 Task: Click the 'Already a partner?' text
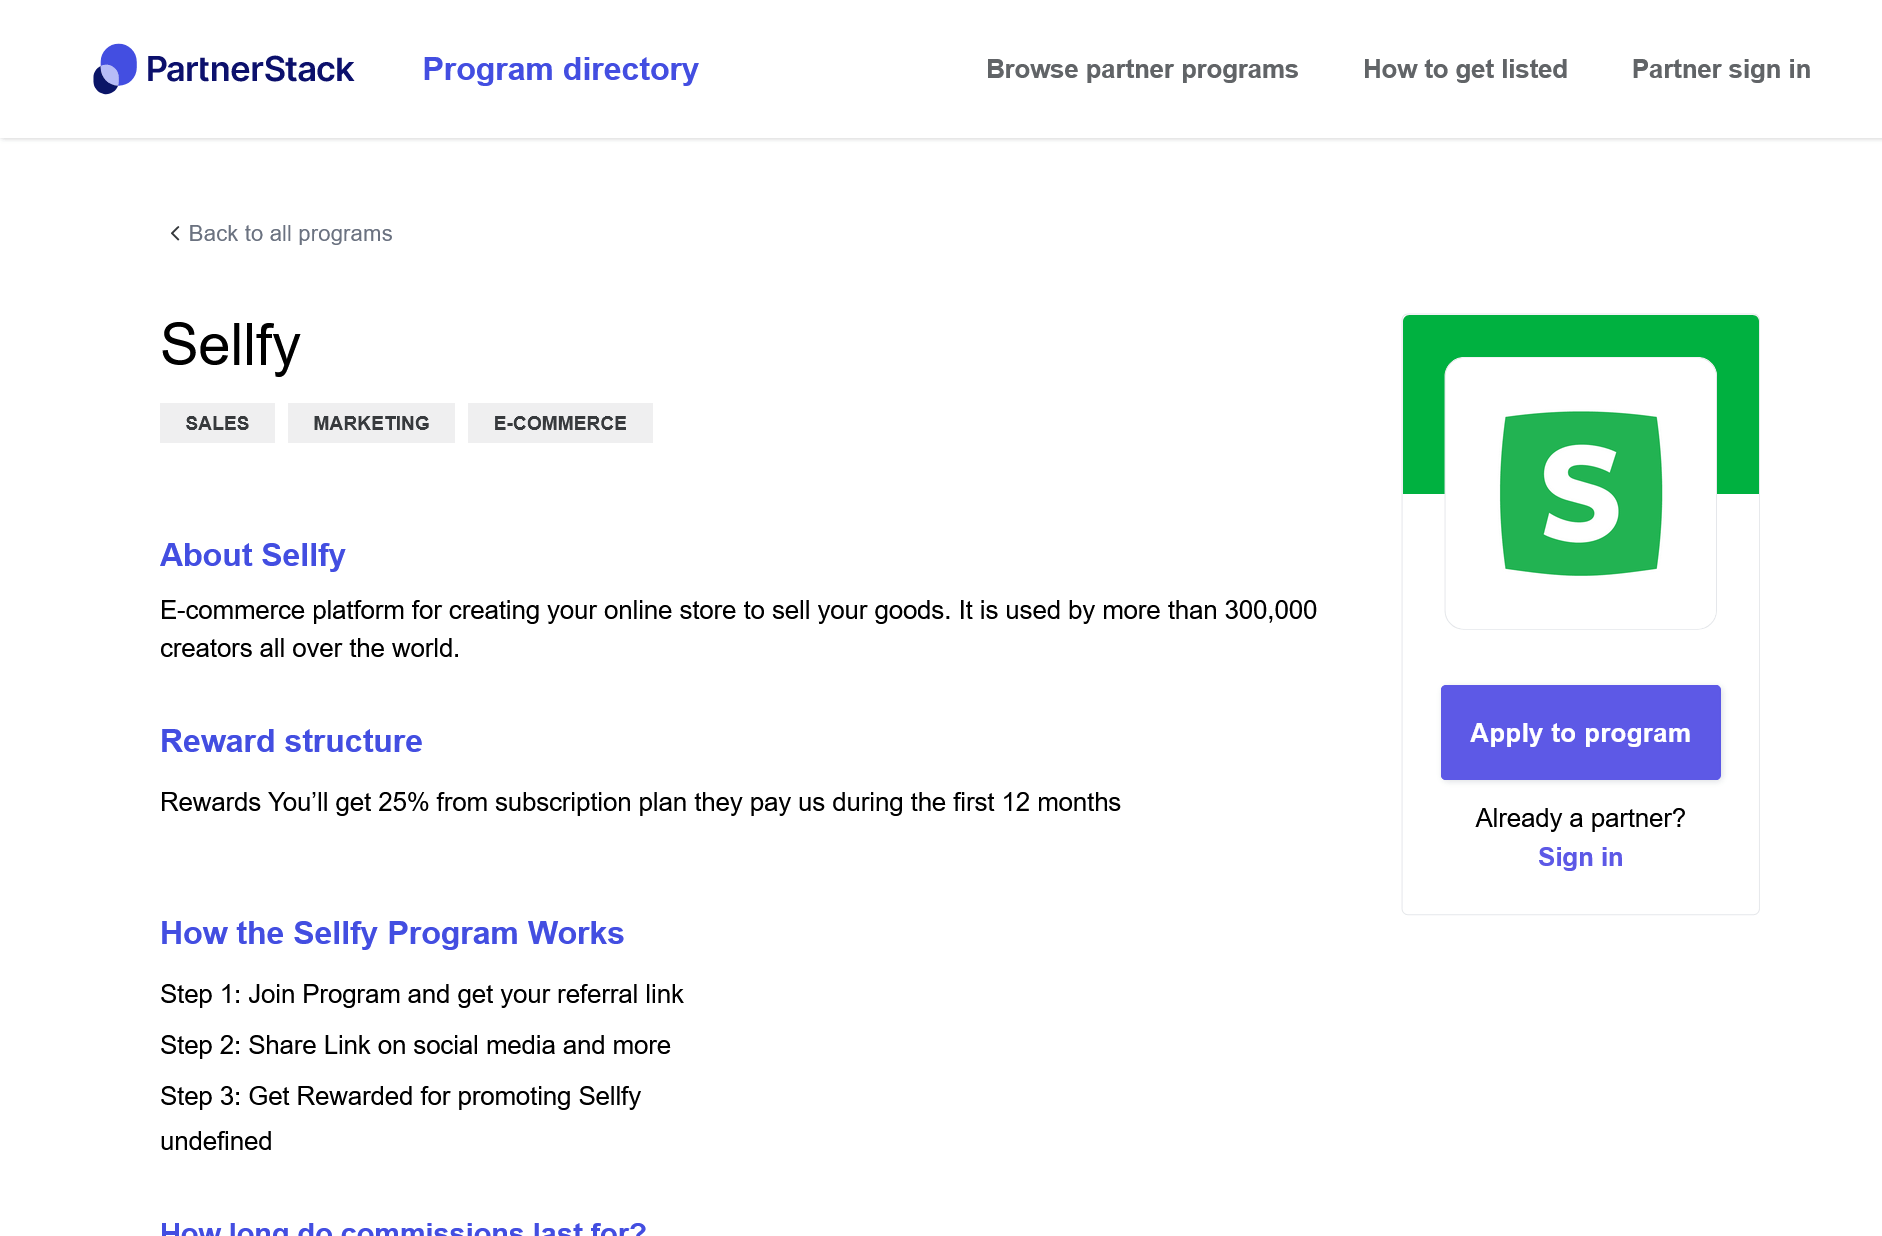tap(1580, 818)
